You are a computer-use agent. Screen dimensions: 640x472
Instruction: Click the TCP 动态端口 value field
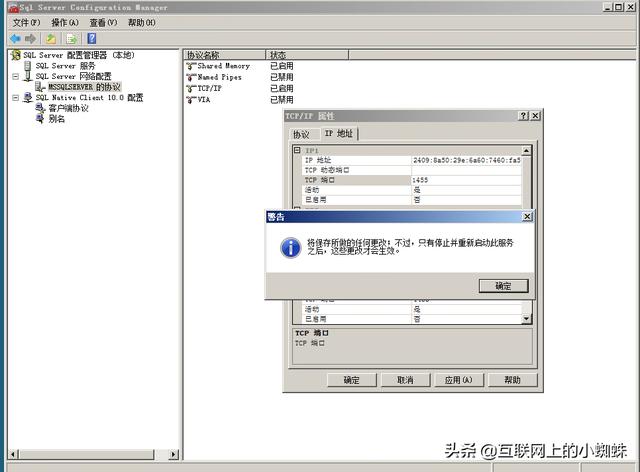click(x=466, y=170)
